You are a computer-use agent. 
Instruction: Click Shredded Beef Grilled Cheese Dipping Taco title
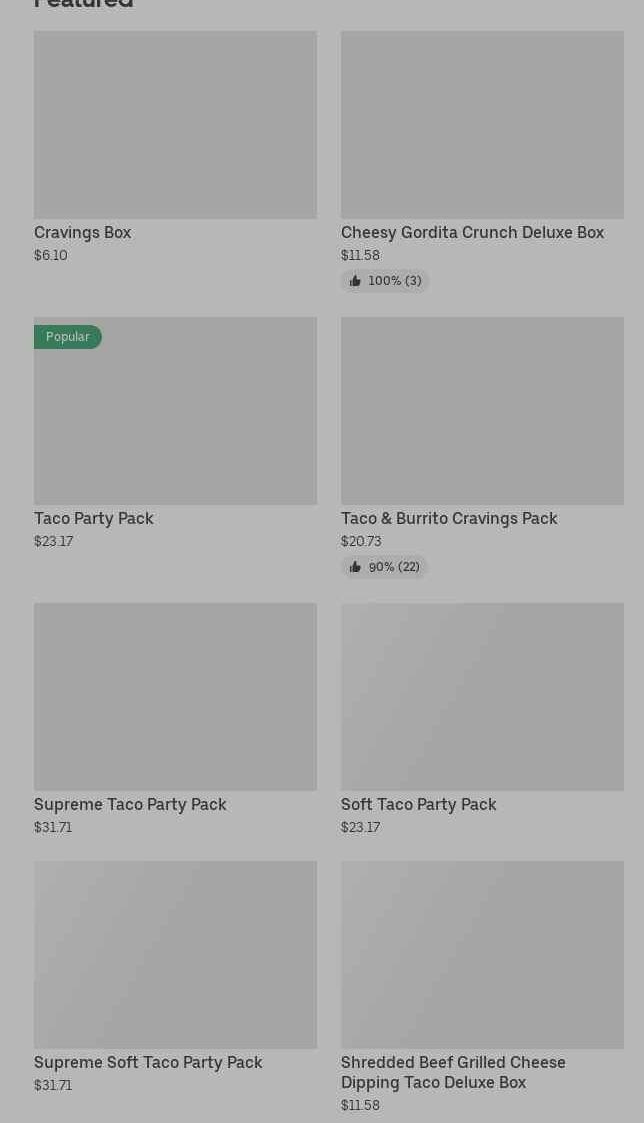tap(453, 1072)
